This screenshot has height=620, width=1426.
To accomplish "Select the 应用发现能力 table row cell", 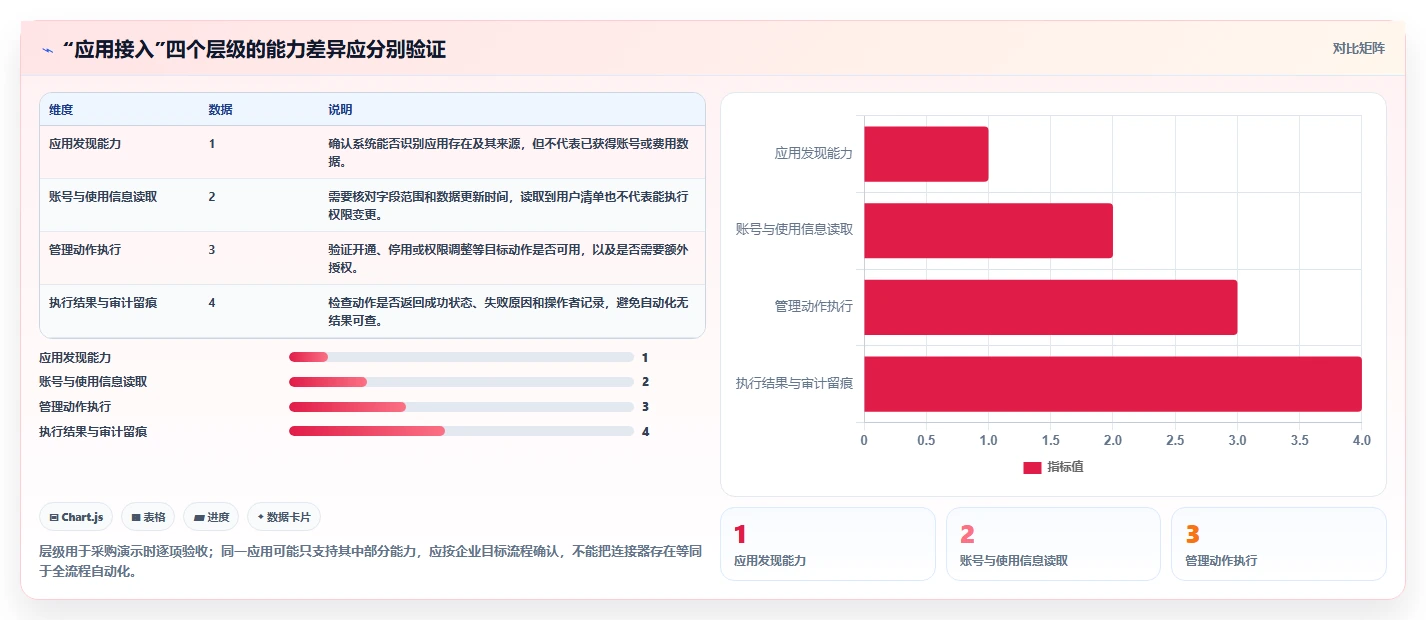I will (x=85, y=143).
